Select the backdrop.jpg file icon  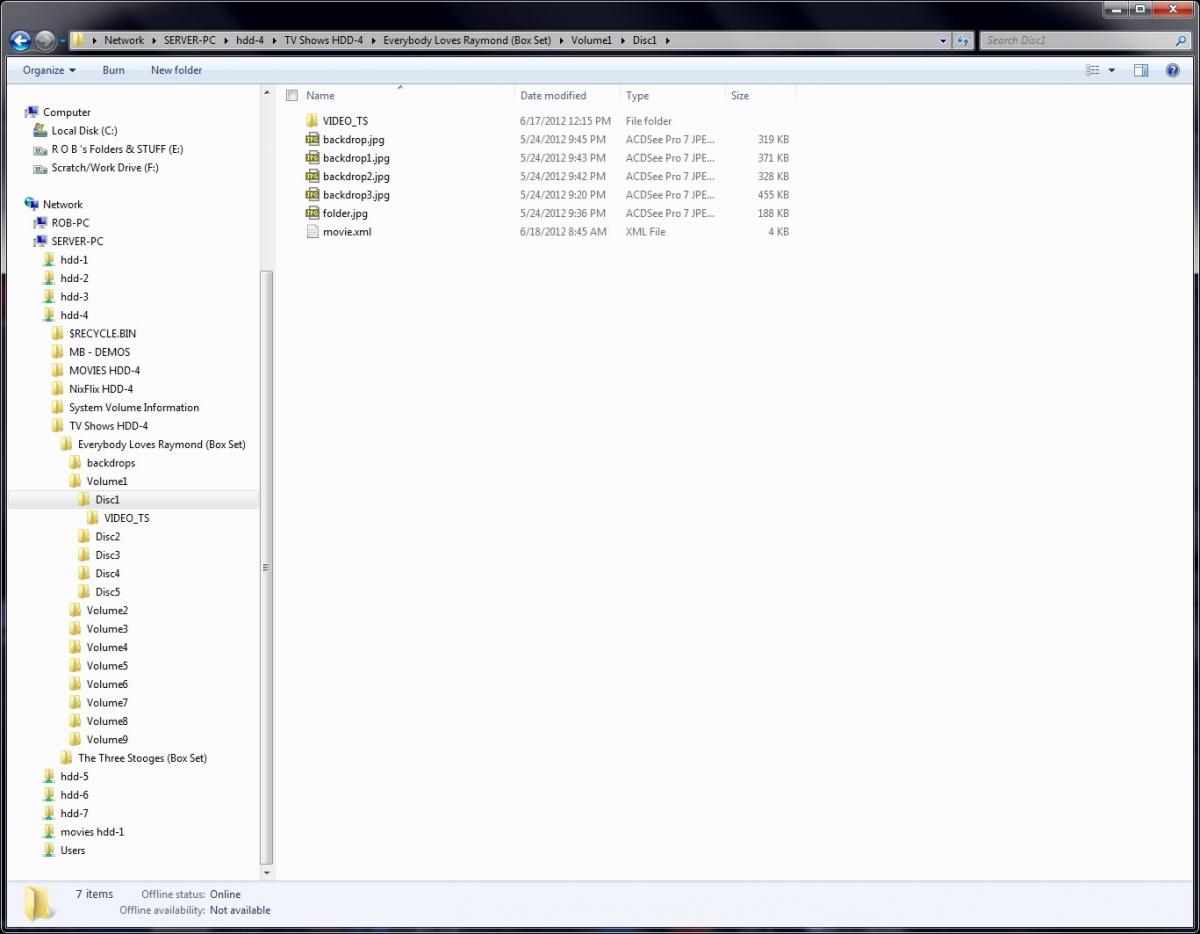[x=312, y=140]
